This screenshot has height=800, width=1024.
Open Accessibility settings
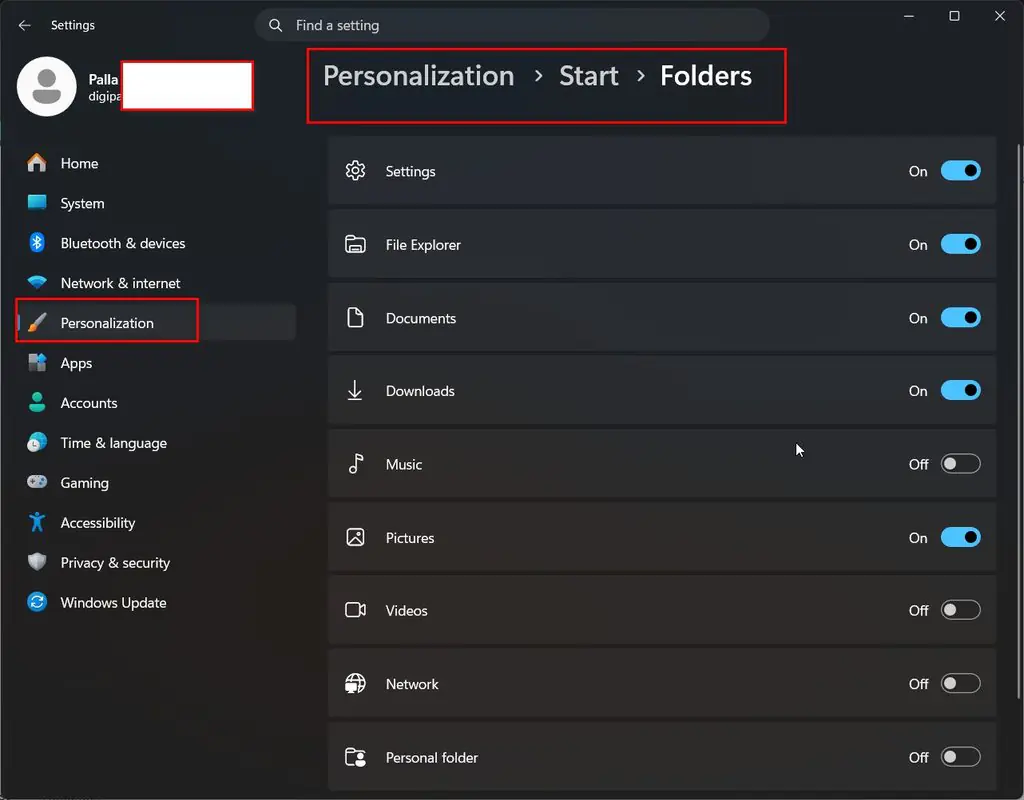pyautogui.click(x=157, y=522)
